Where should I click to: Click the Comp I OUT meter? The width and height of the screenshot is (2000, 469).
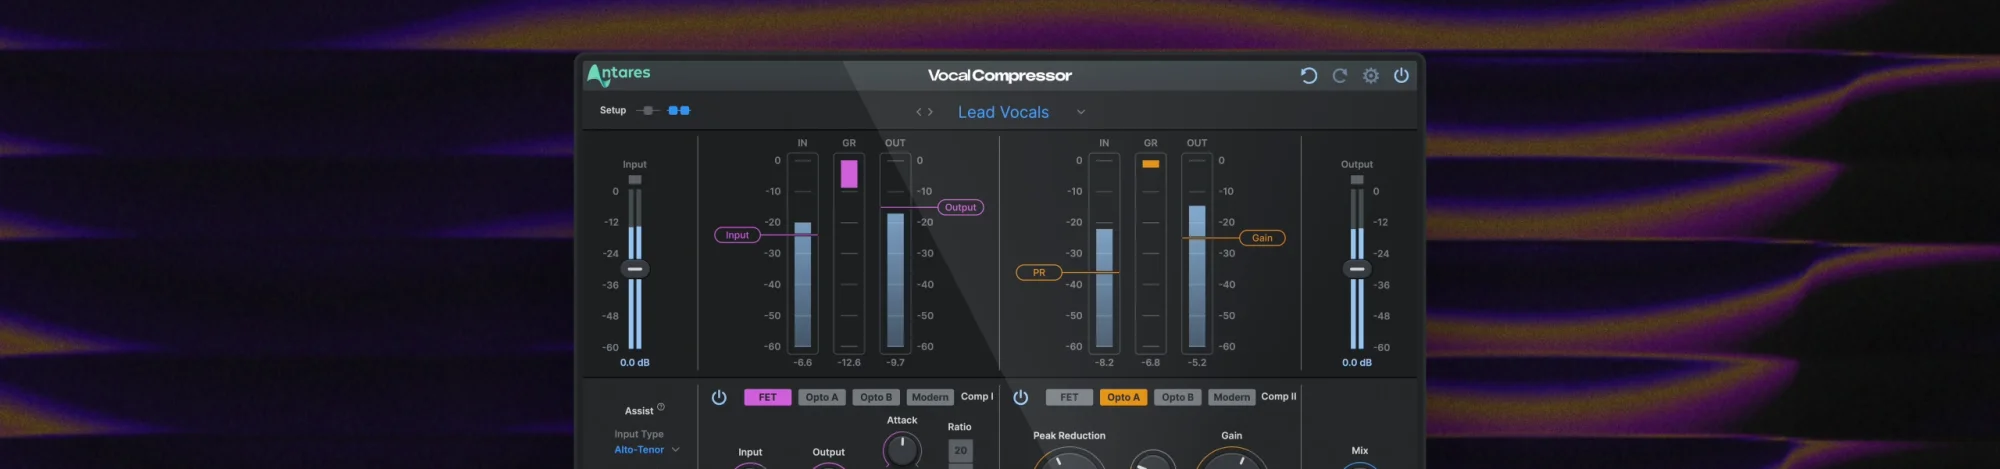pos(896,253)
